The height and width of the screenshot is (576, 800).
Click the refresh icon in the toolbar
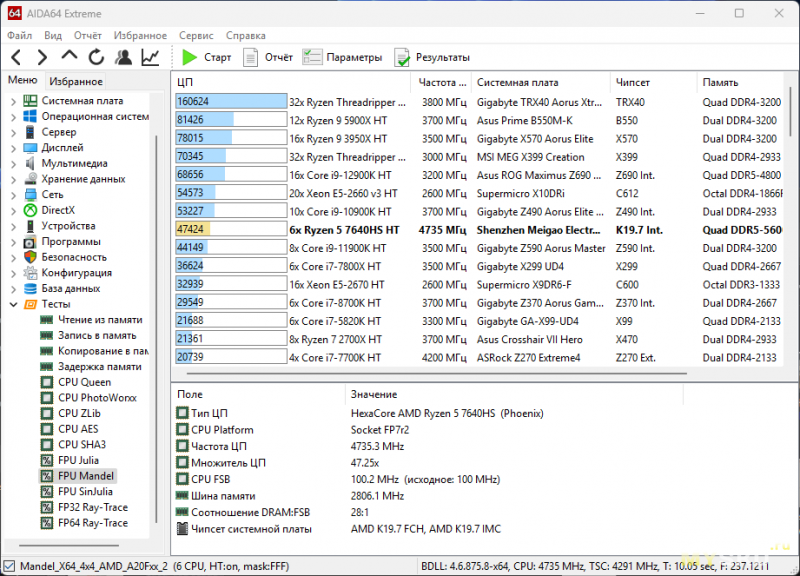point(96,57)
